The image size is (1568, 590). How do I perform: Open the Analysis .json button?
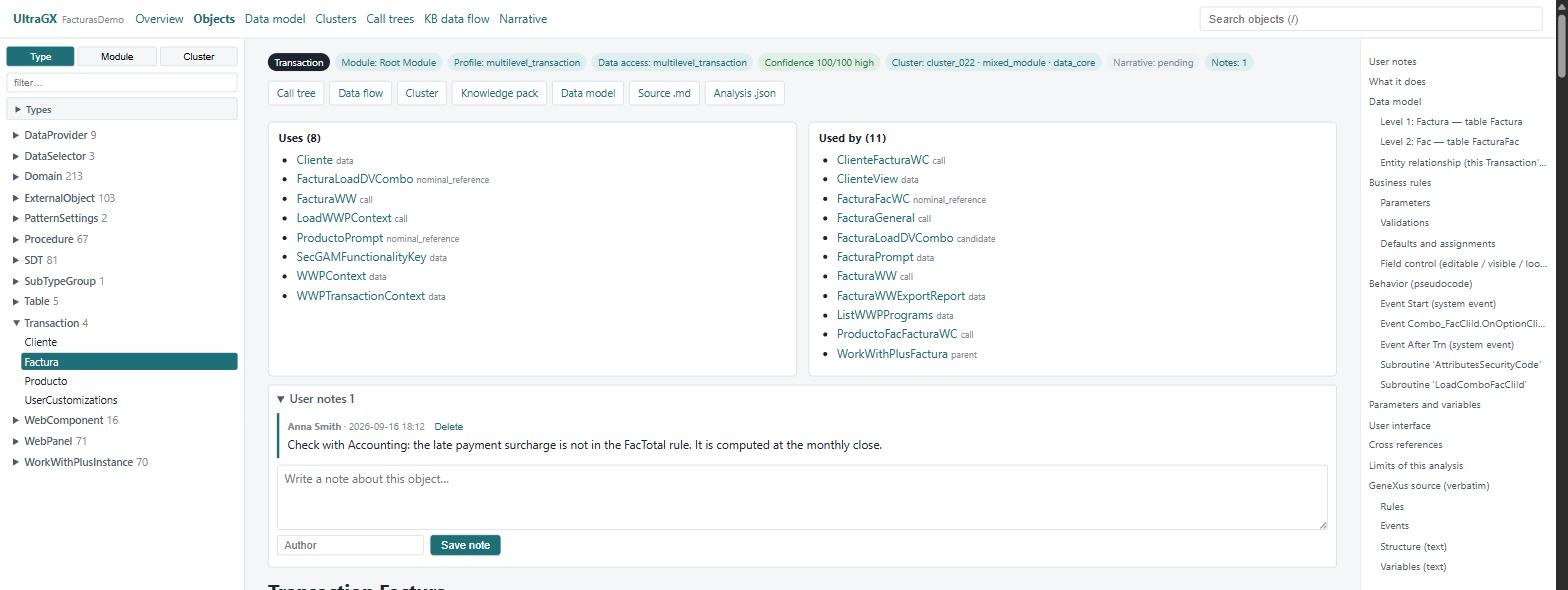point(744,93)
